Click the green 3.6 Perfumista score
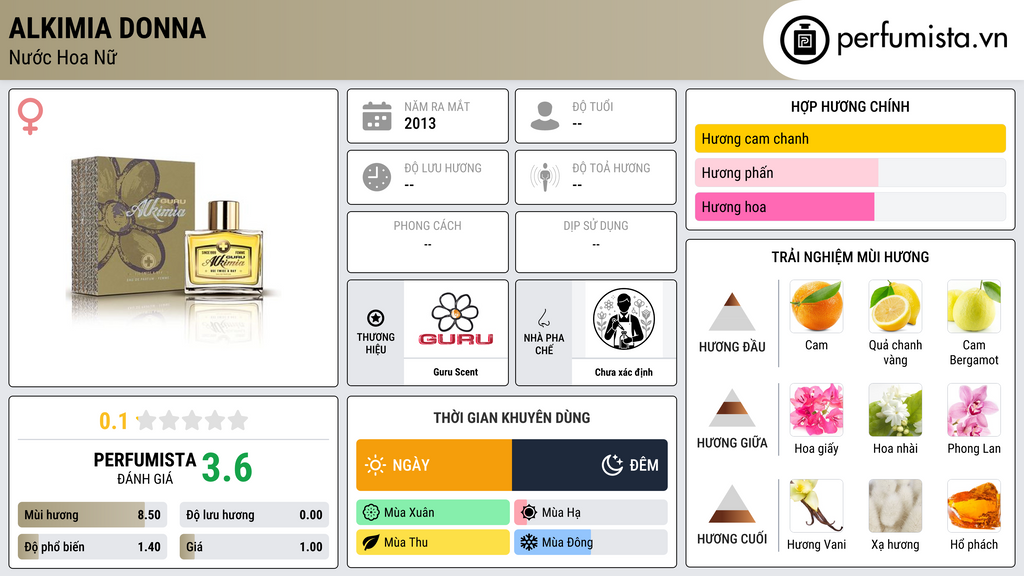 pos(227,468)
